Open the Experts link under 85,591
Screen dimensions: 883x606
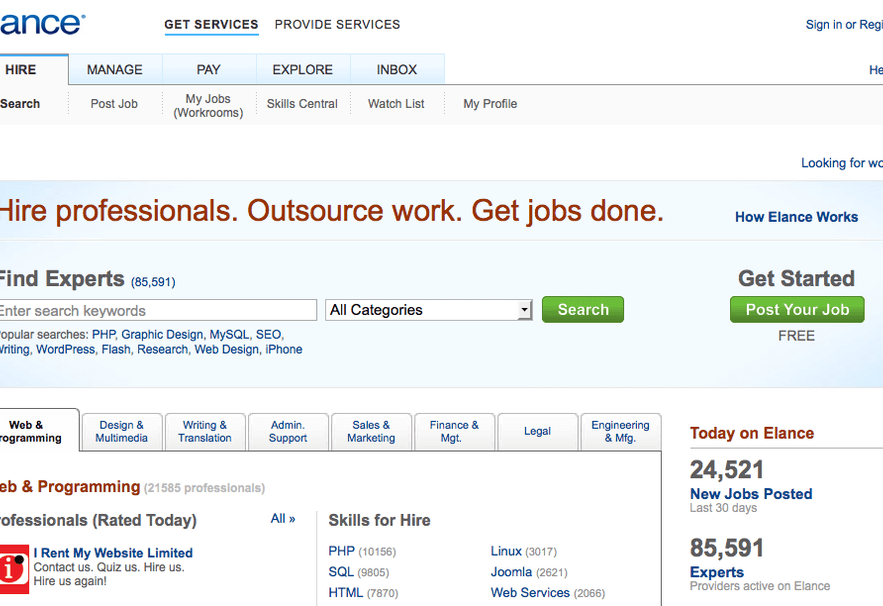pos(717,572)
